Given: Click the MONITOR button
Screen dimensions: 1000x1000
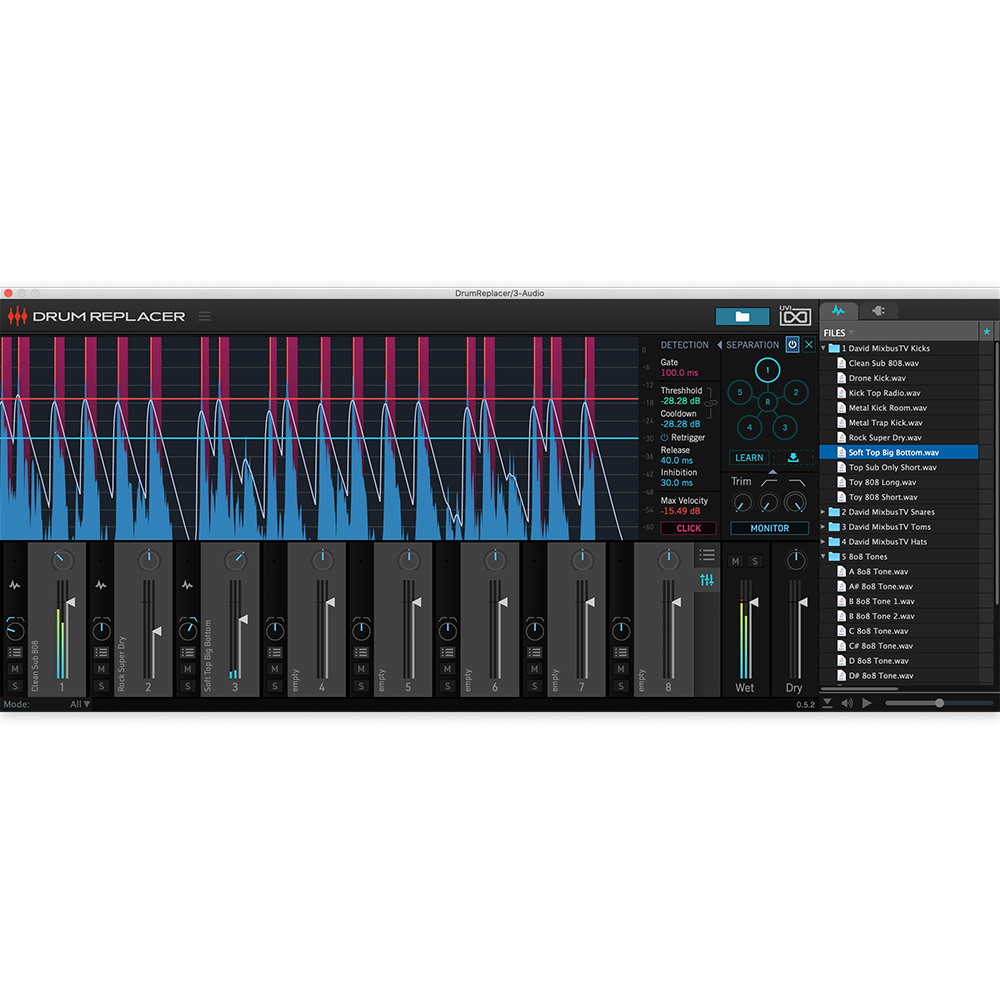Looking at the screenshot, I should point(770,528).
